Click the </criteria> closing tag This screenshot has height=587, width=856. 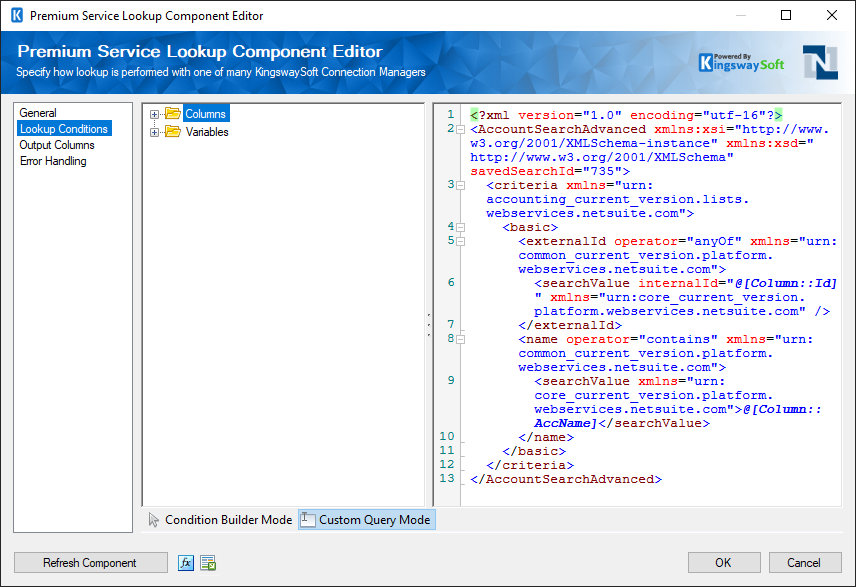pos(530,465)
